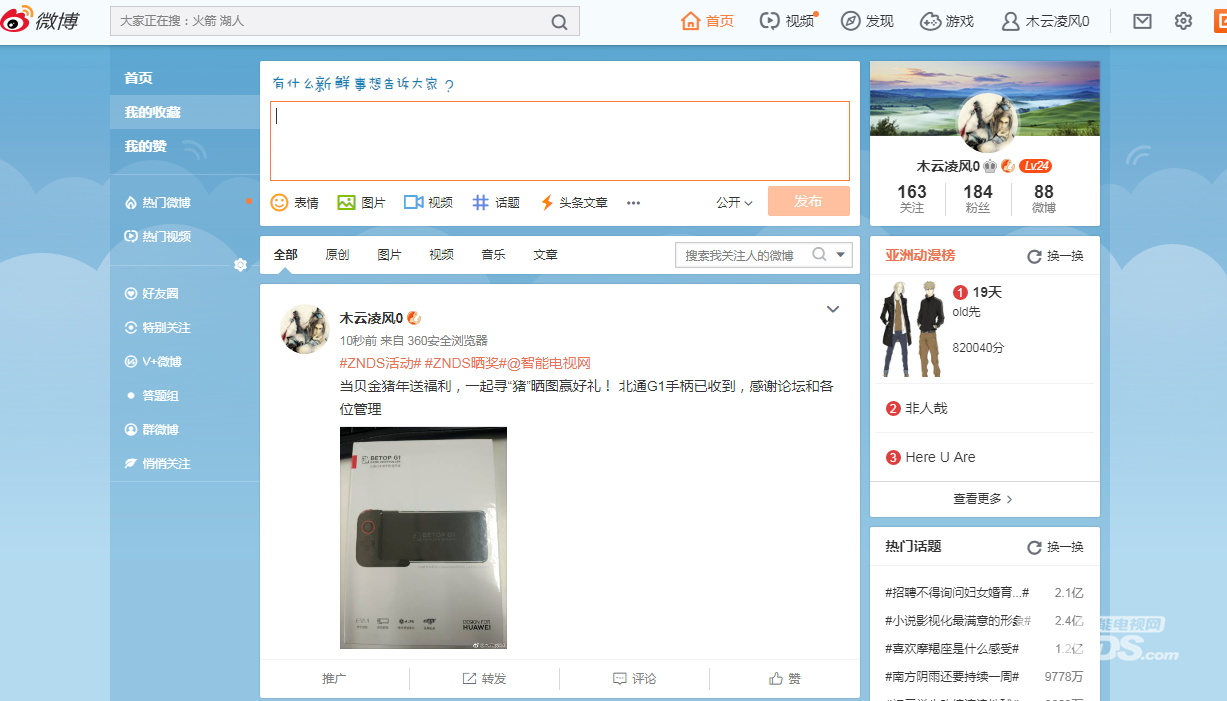Image resolution: width=1227 pixels, height=701 pixels.
Task: Like the post with 赞
Action: point(784,679)
